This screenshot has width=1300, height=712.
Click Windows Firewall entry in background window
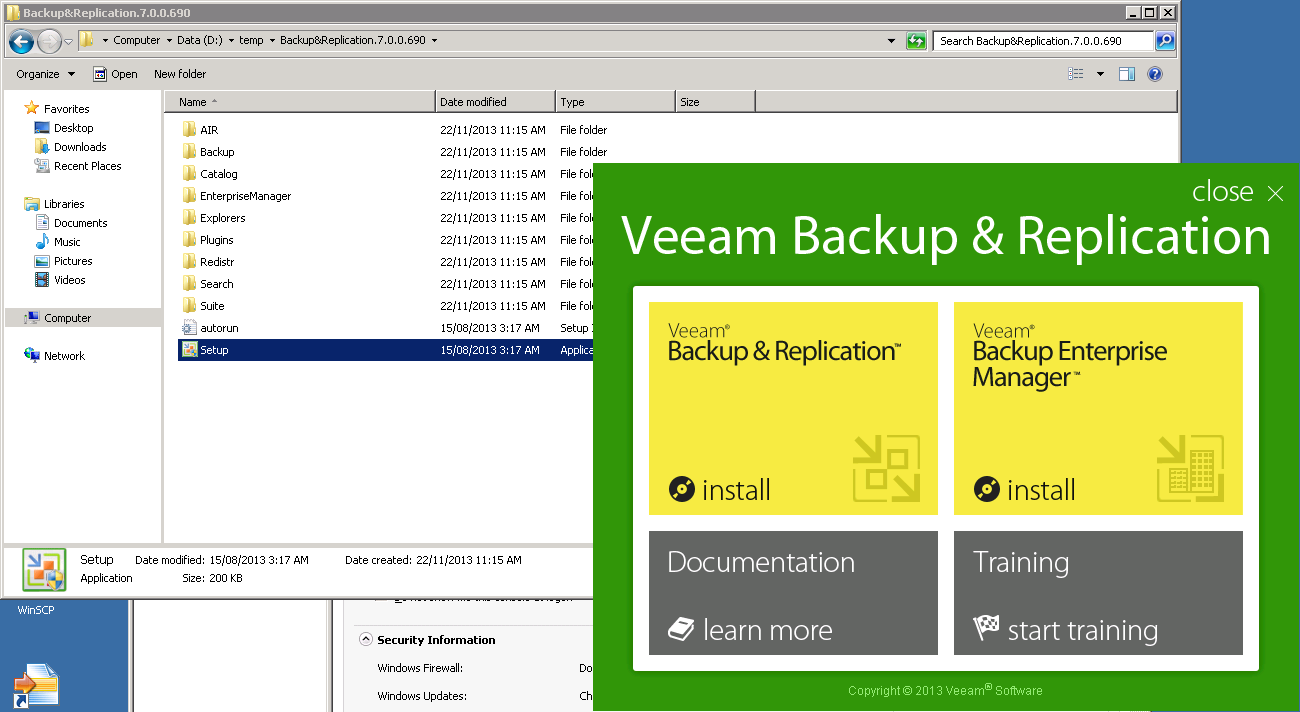coord(420,668)
